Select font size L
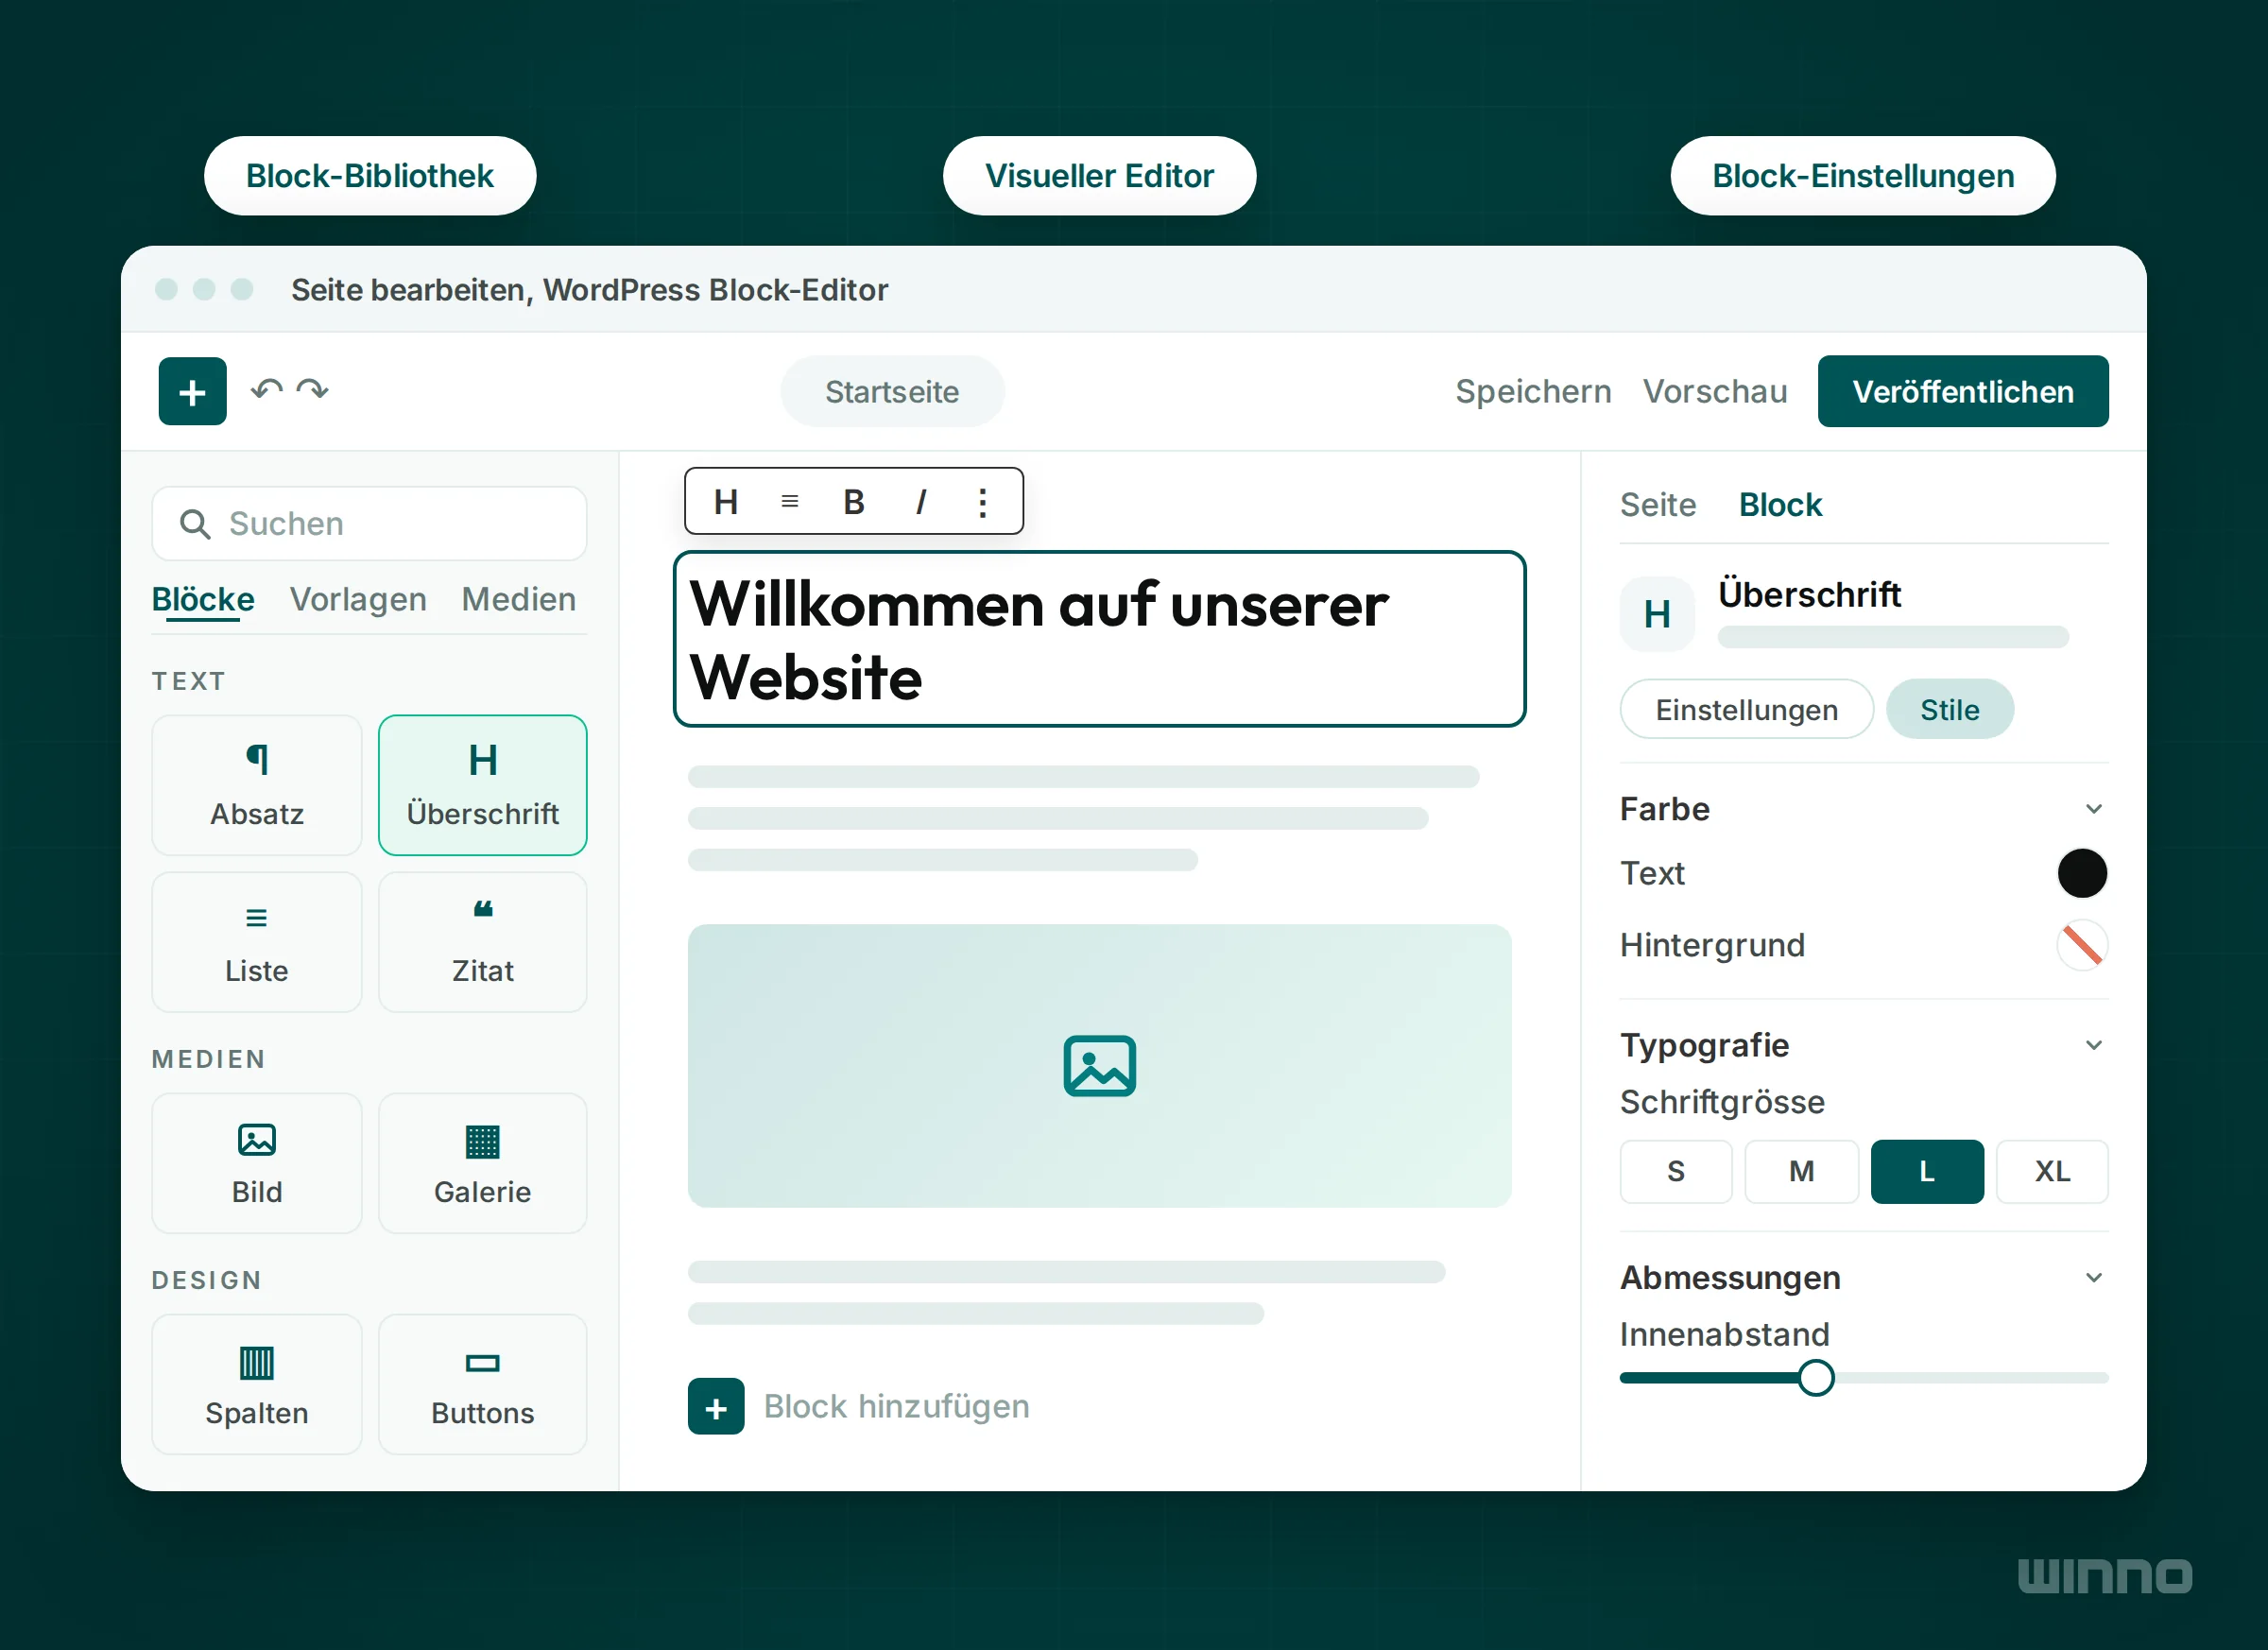 click(x=1927, y=1171)
